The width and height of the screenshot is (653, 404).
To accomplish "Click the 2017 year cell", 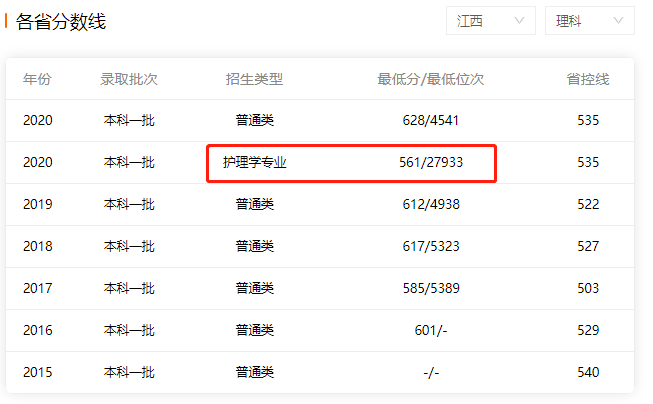I will [37, 288].
